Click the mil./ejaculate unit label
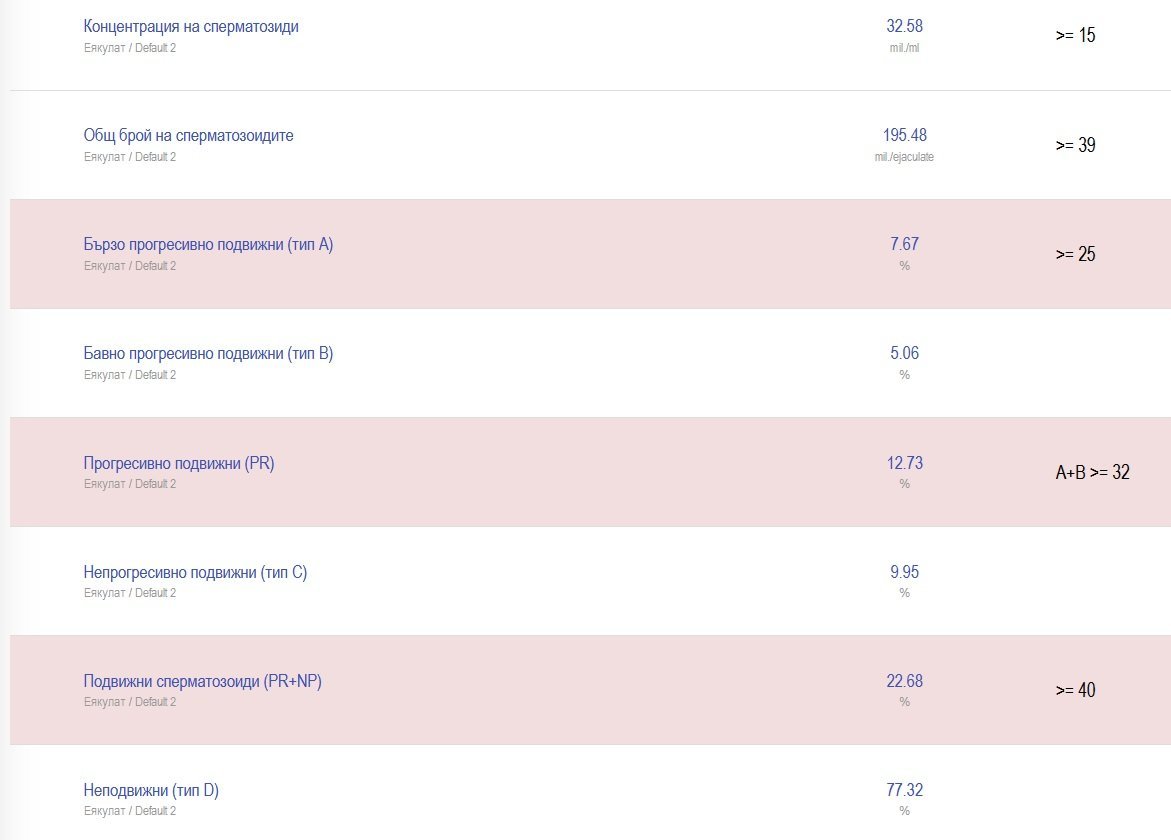The width and height of the screenshot is (1171, 840). tap(904, 157)
